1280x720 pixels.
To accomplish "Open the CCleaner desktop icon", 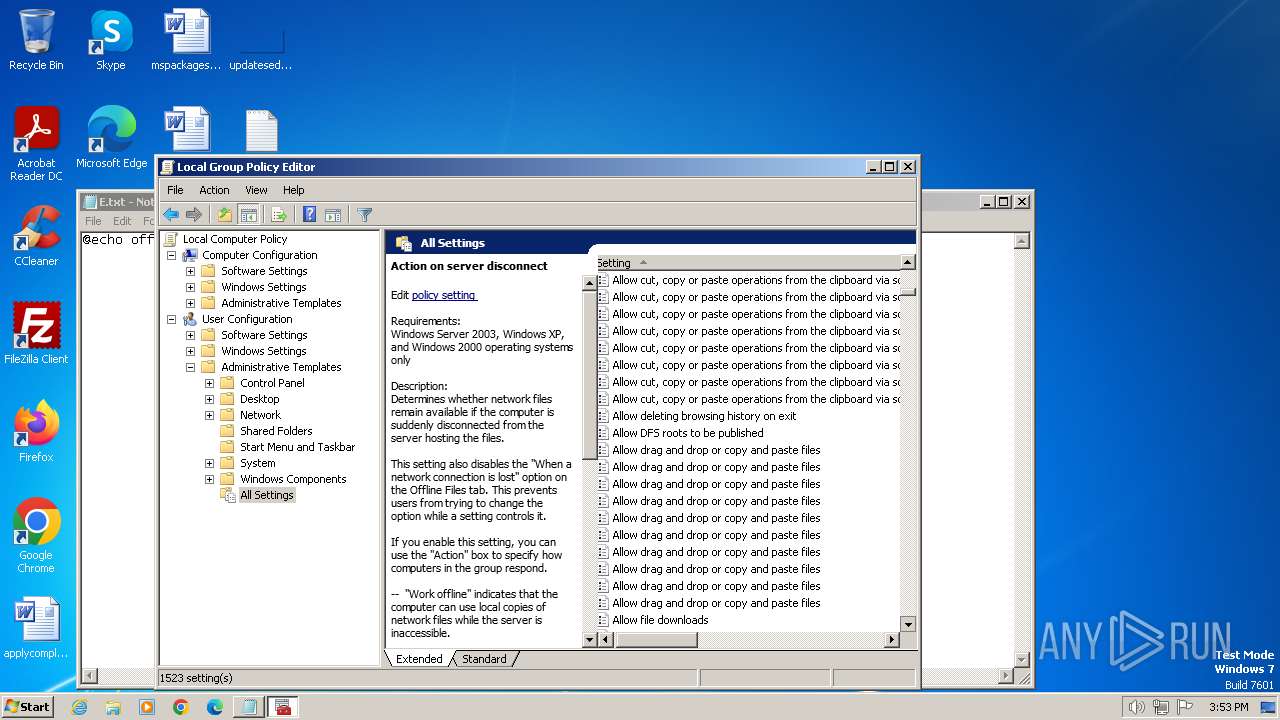I will [36, 236].
